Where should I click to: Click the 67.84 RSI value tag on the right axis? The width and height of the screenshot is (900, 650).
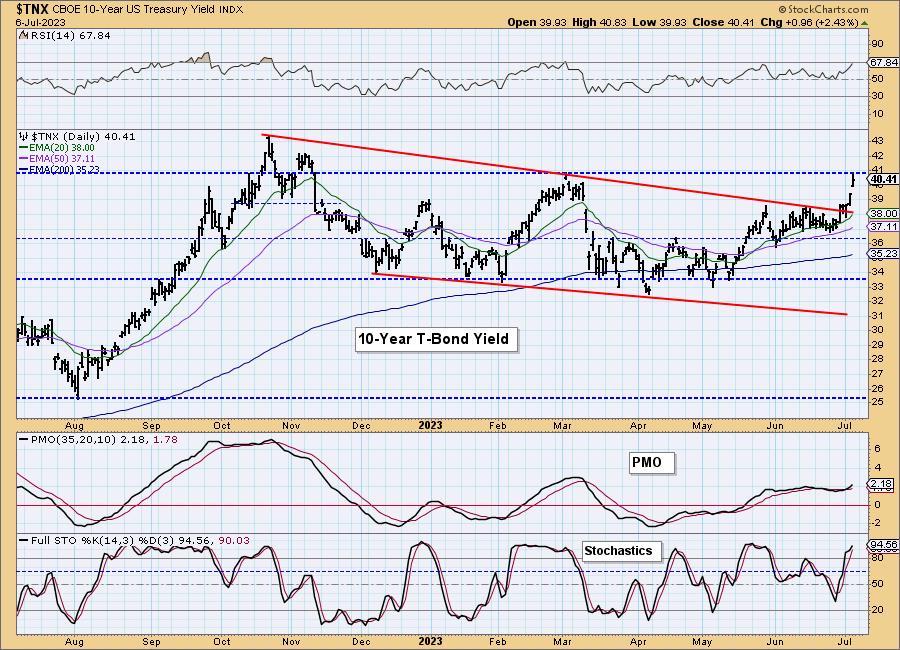[884, 62]
